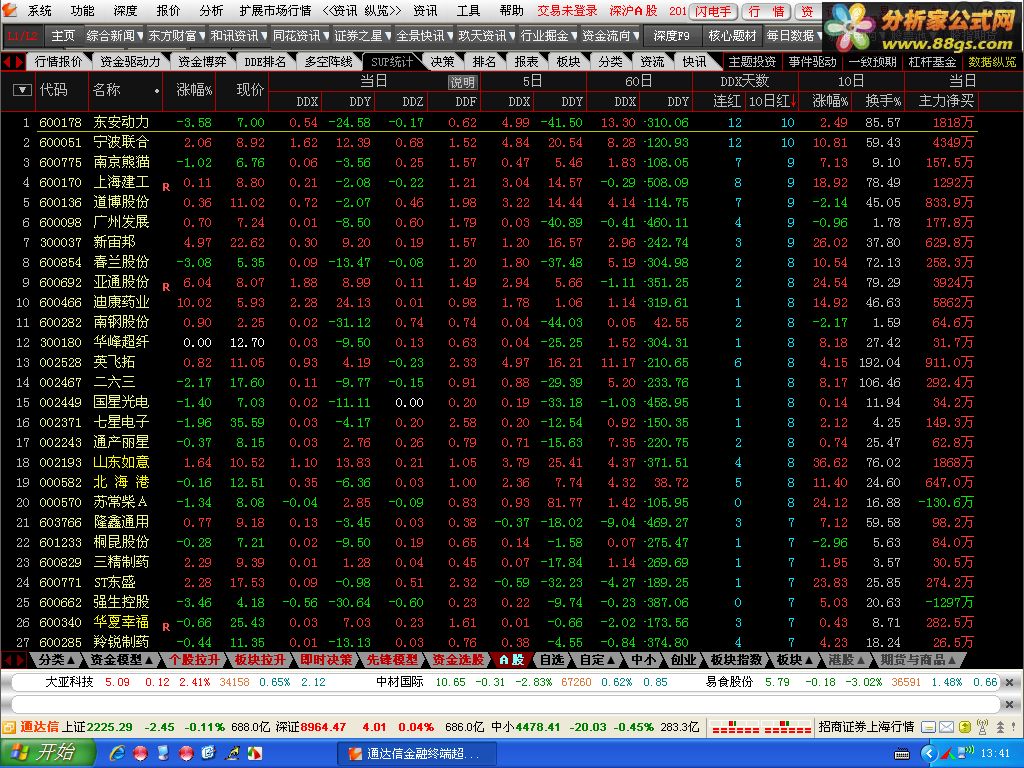1024x768 pixels.
Task: Click the small dot sort marker after 名称
Action: 157,91
